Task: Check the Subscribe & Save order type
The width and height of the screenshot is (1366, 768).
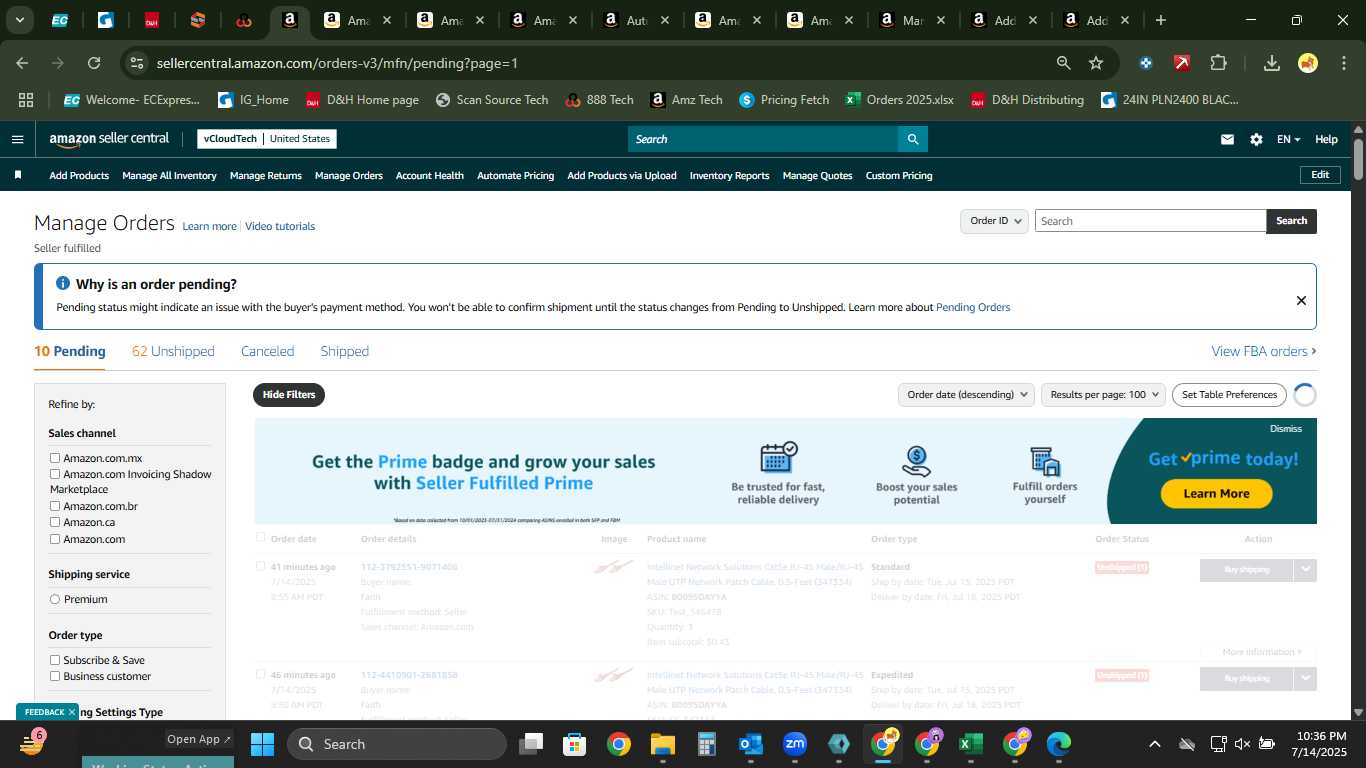Action: point(55,660)
